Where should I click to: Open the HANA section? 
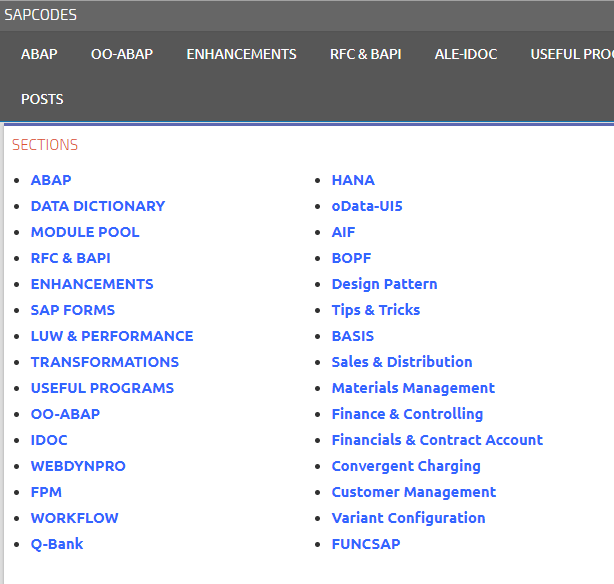click(353, 180)
